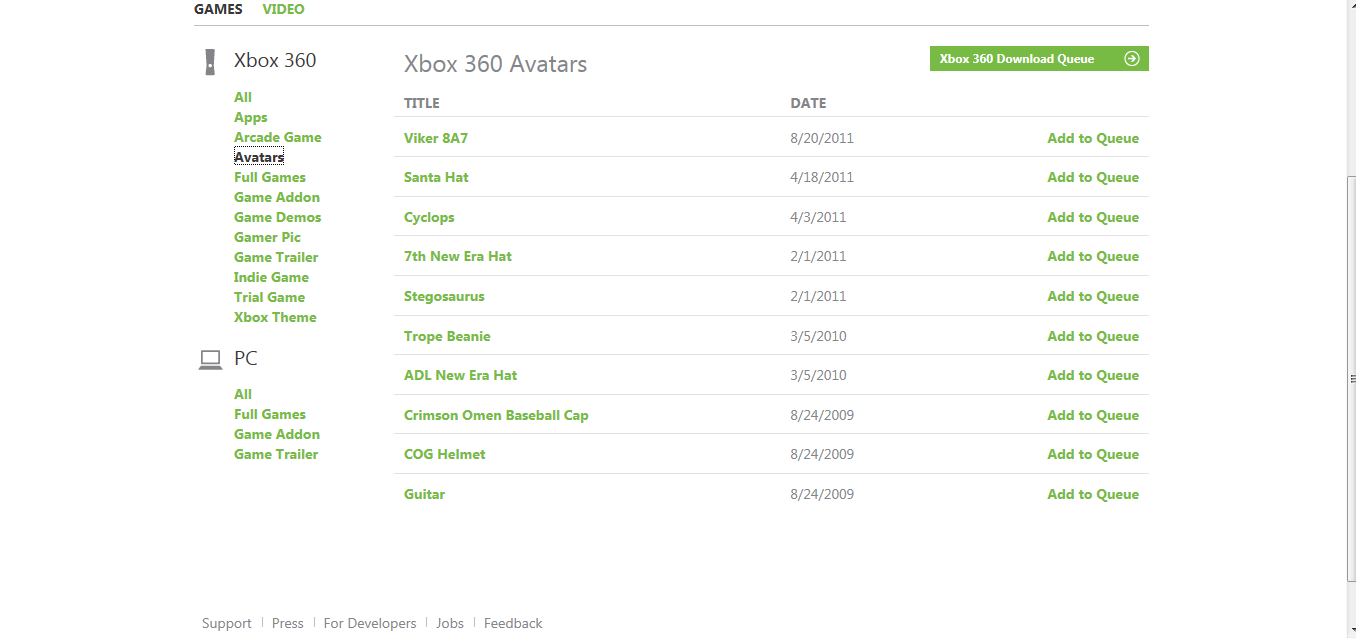Add Guitar to queue
Image resolution: width=1356 pixels, height=638 pixels.
coord(1093,494)
